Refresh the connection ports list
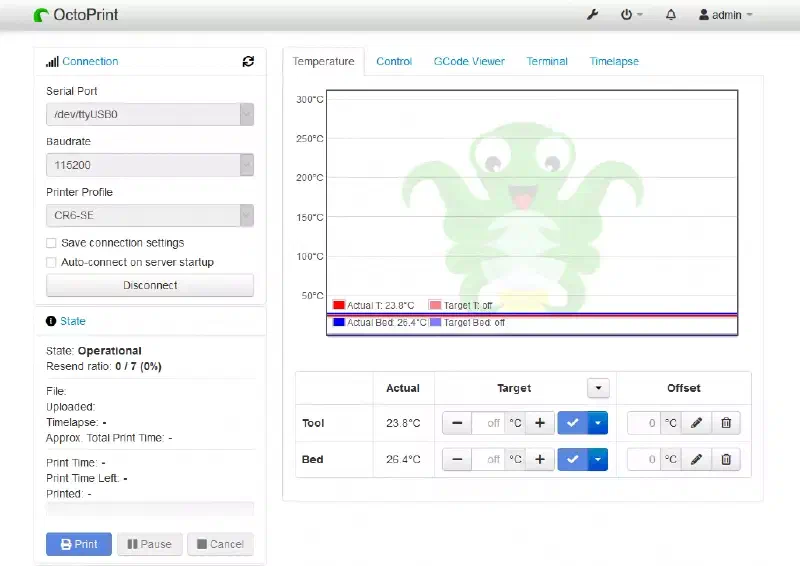 [x=248, y=61]
